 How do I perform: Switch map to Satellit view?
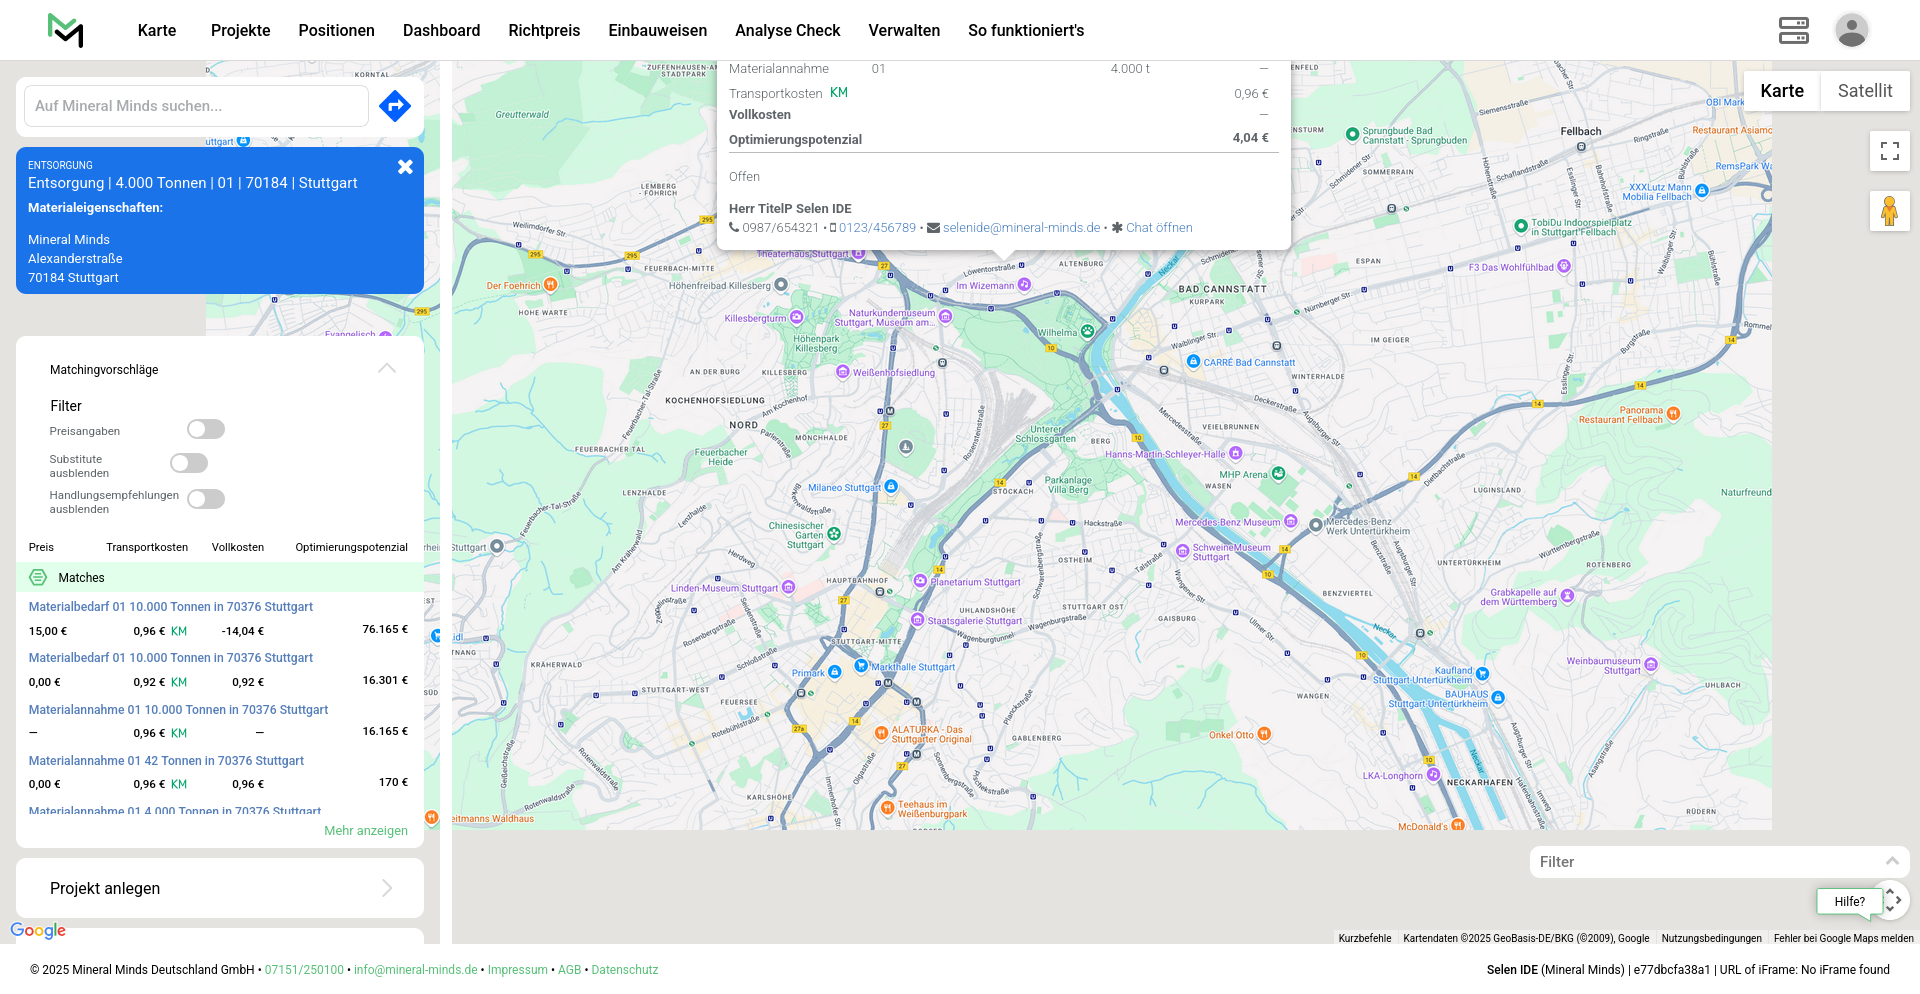1864,91
